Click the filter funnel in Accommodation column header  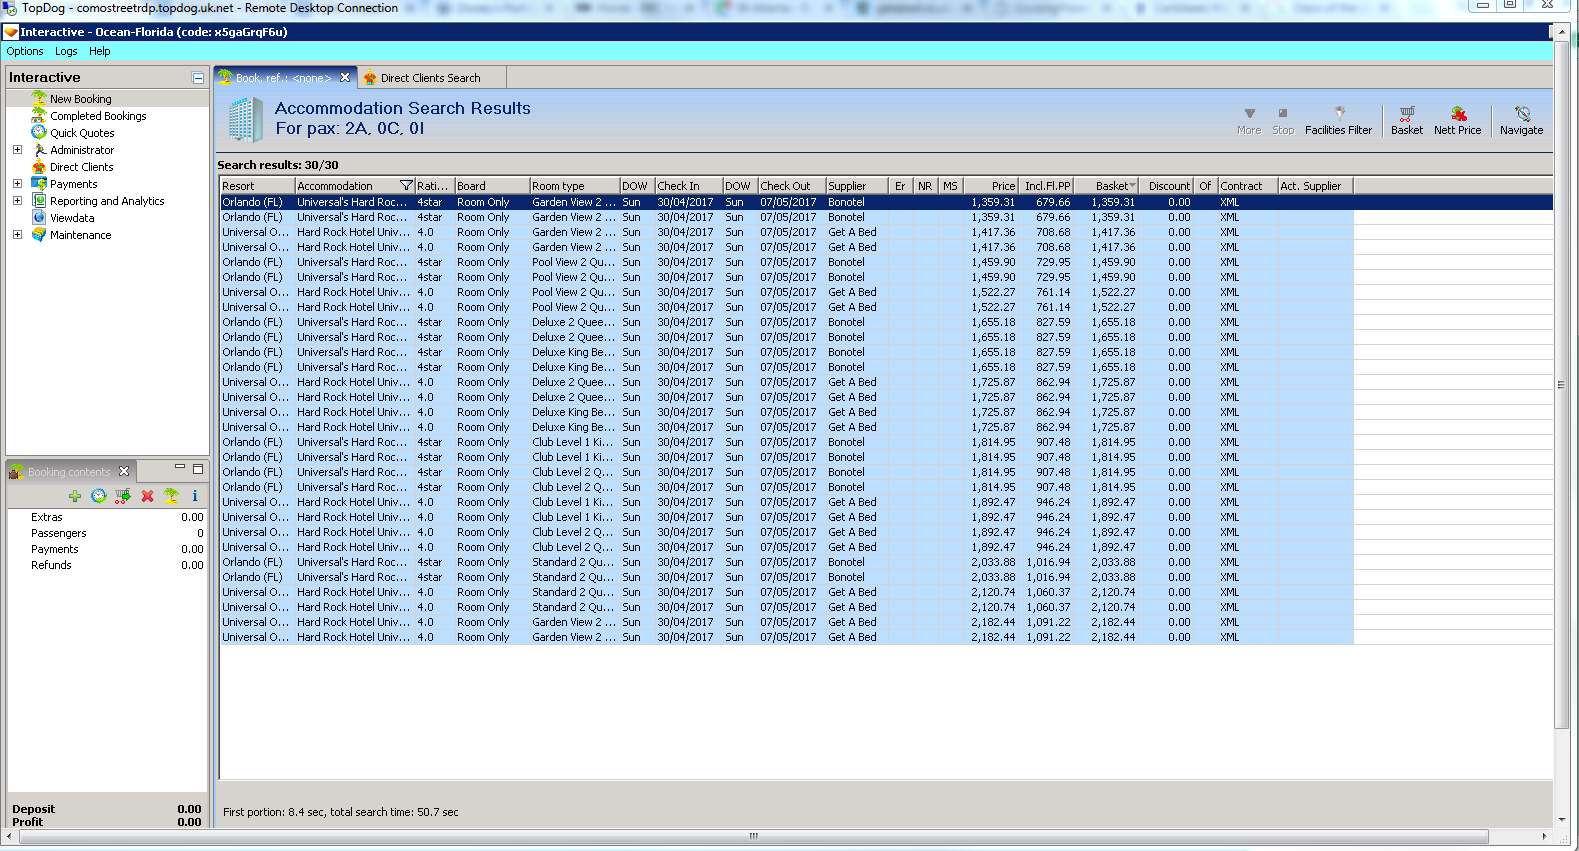[x=406, y=186]
